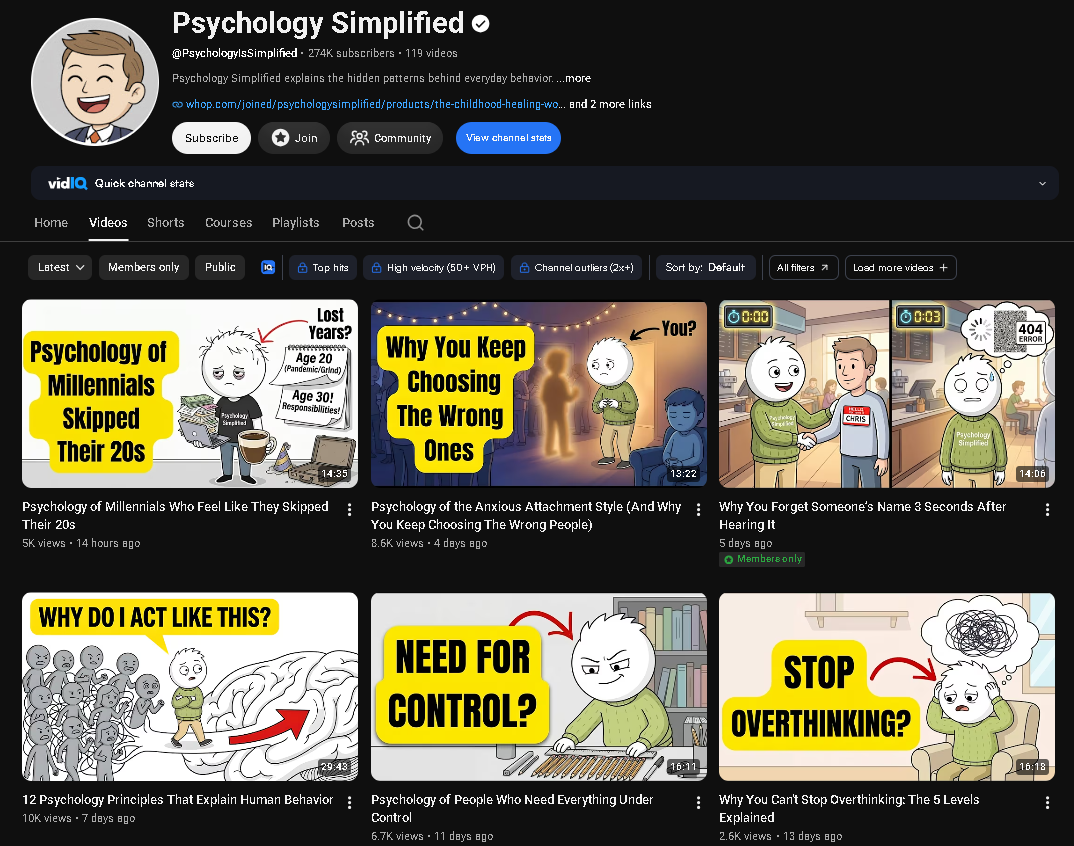Open All filters panel

[x=803, y=268]
